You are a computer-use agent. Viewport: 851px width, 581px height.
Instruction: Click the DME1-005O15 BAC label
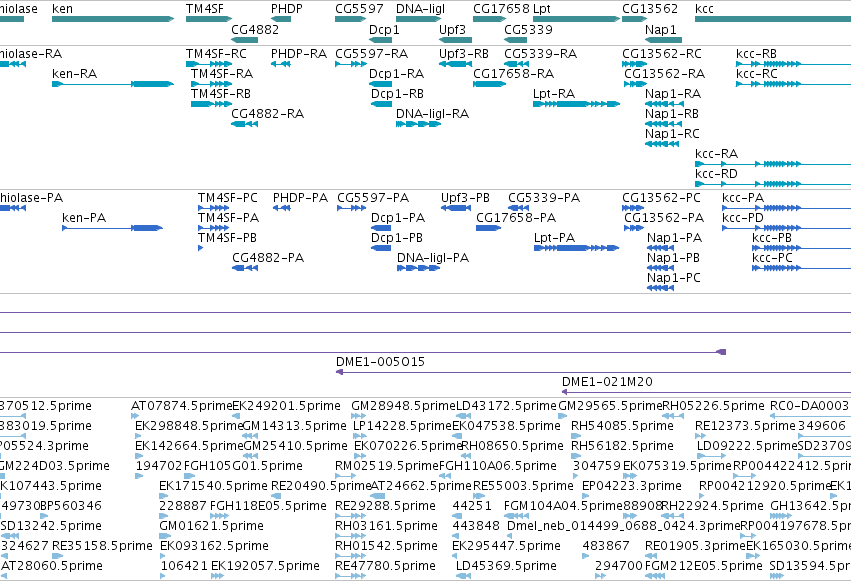[x=380, y=361]
